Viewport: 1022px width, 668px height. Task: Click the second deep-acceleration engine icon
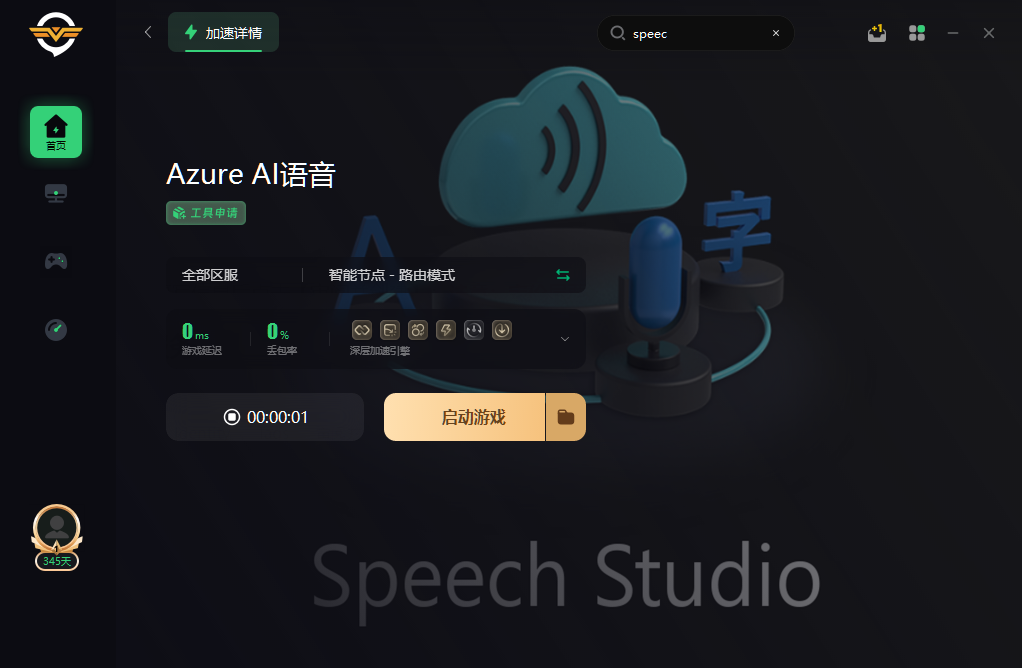click(x=390, y=330)
